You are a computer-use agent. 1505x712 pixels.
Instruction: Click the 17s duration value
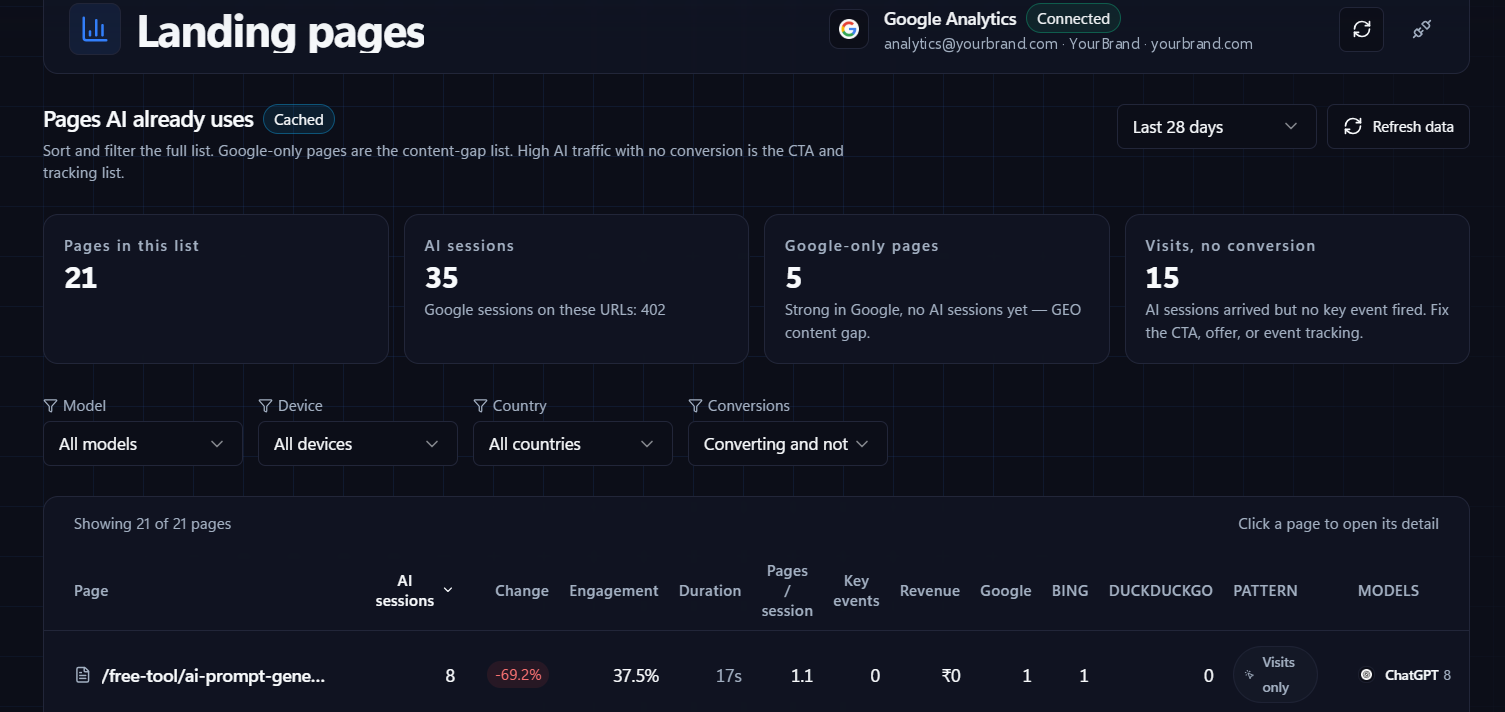(x=729, y=676)
